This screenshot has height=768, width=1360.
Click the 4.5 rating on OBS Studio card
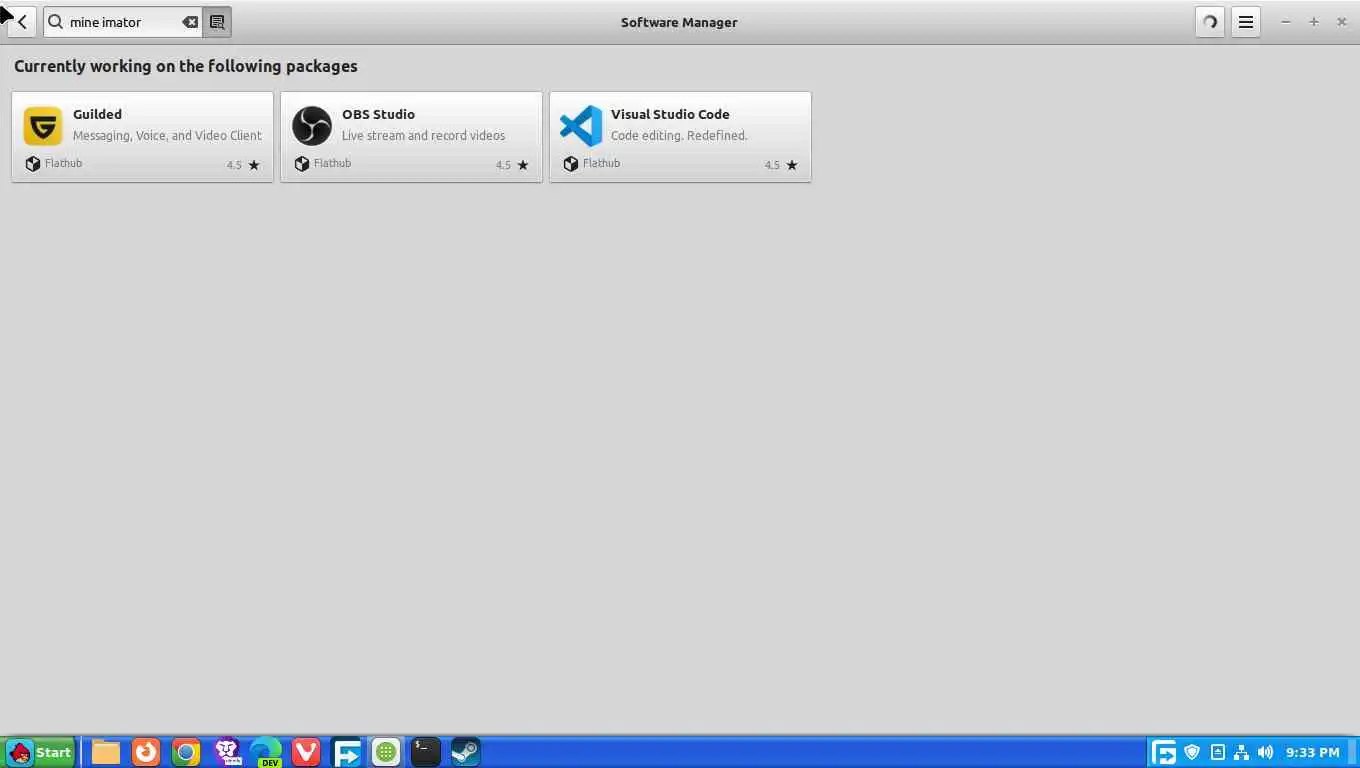pos(503,165)
